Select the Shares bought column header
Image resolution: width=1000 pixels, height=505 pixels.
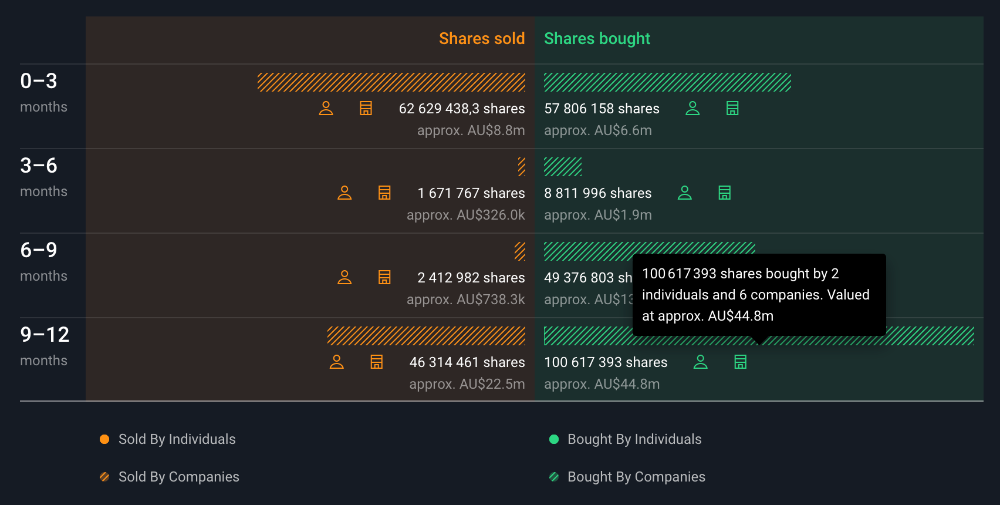(597, 39)
